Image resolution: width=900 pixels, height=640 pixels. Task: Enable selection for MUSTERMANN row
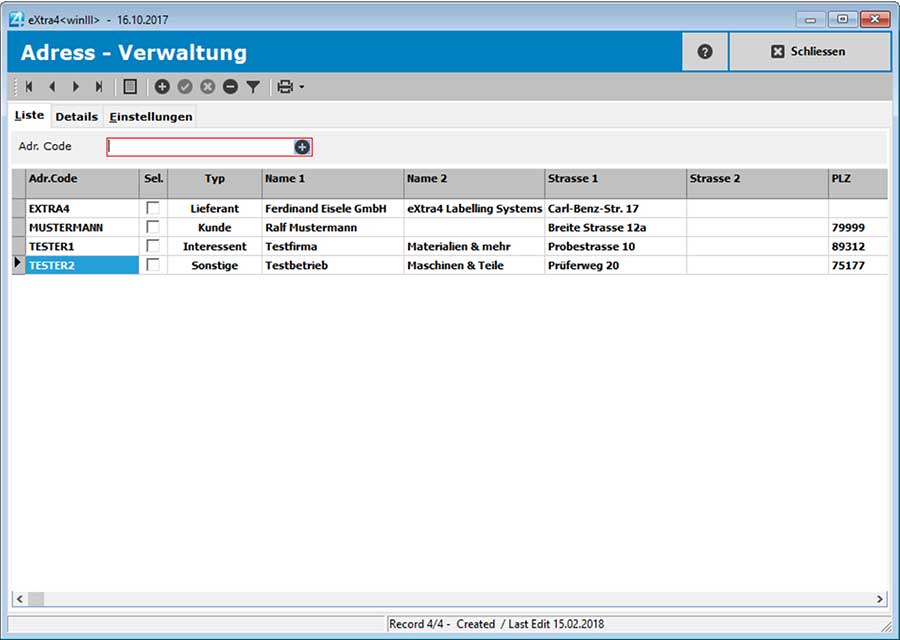[x=153, y=227]
